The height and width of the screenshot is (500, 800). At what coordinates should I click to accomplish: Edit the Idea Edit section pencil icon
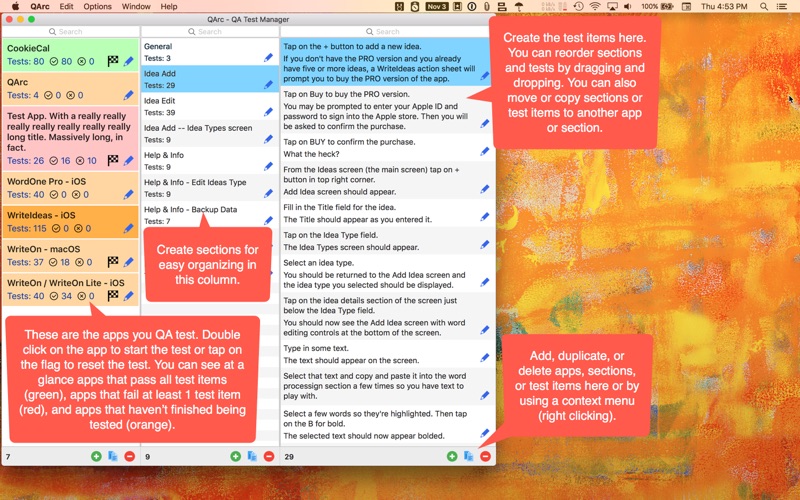pos(268,112)
